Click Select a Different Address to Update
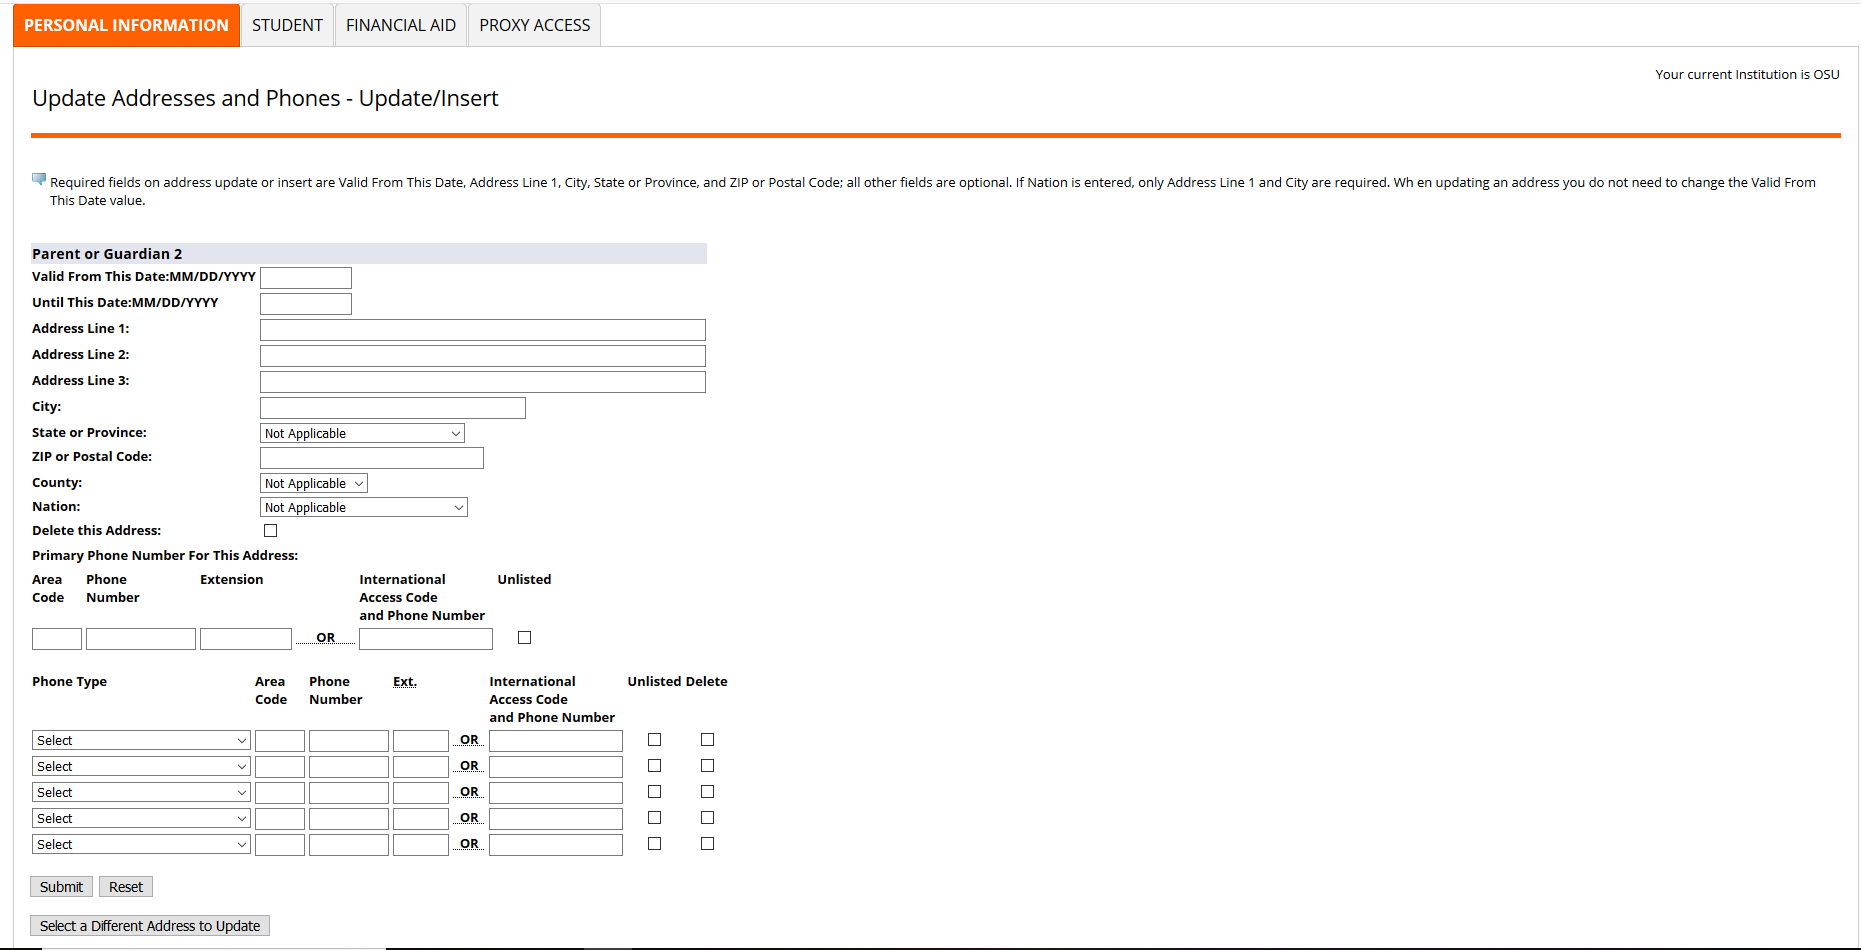Image resolution: width=1861 pixels, height=950 pixels. point(149,925)
